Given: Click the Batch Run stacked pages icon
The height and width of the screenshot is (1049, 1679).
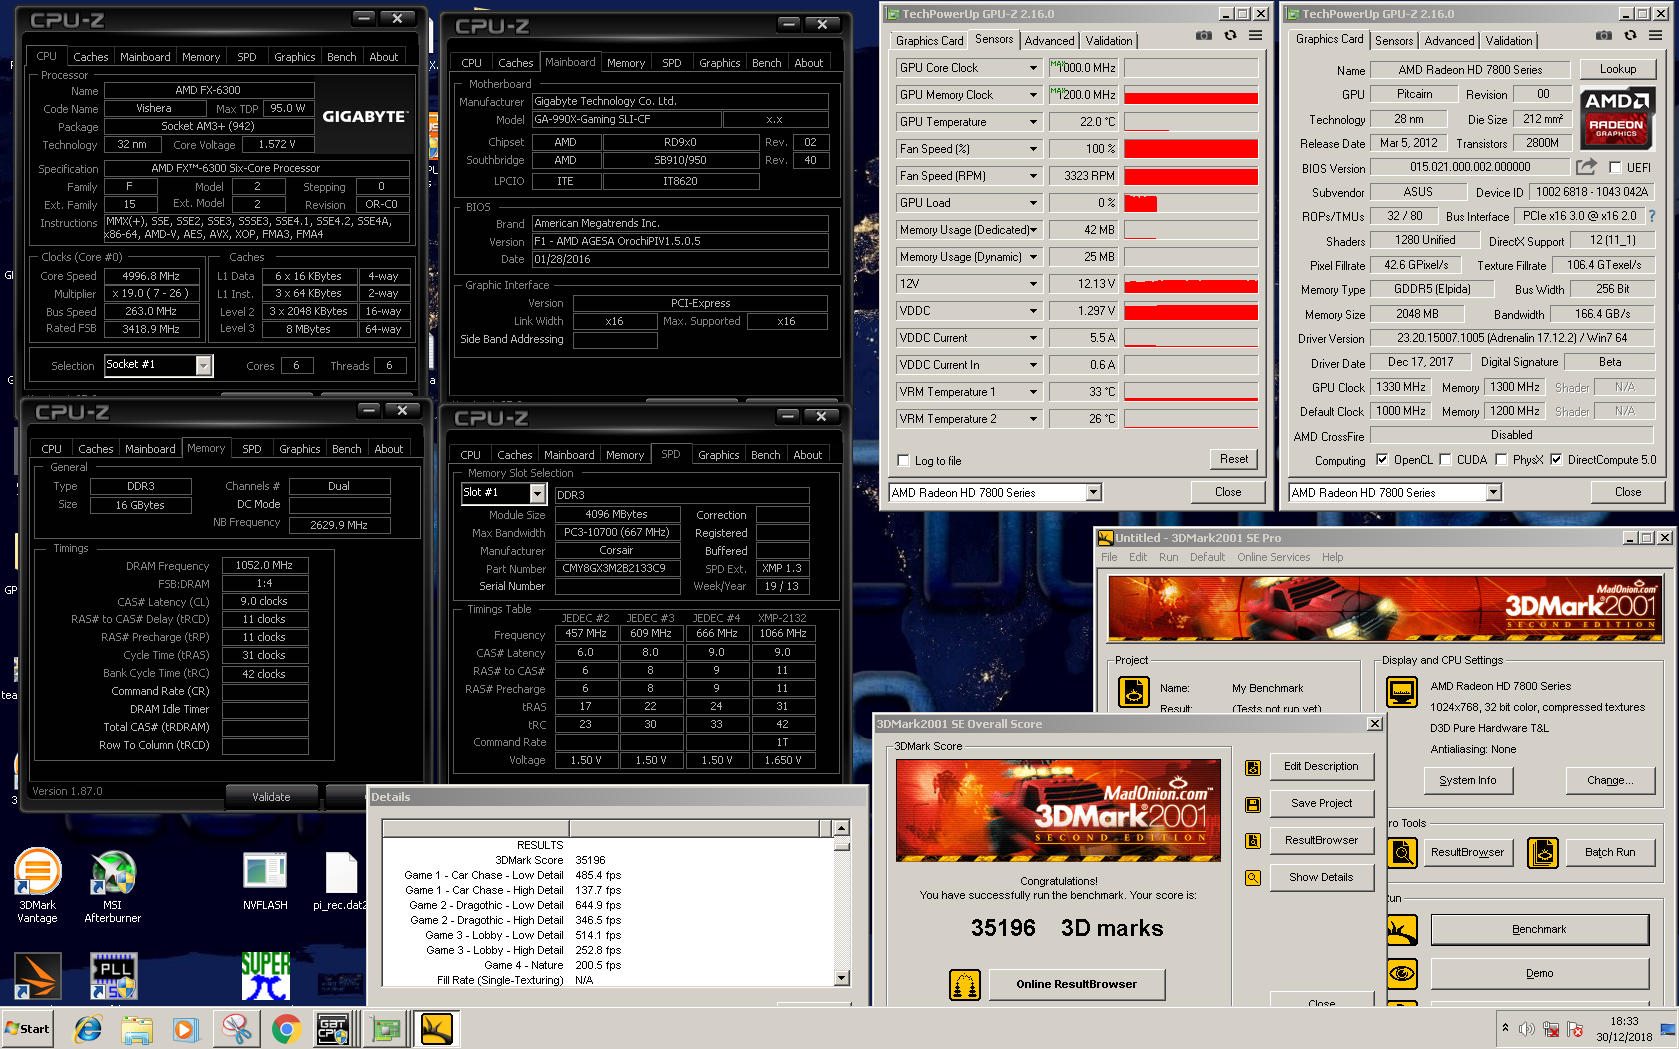Looking at the screenshot, I should pos(1544,853).
